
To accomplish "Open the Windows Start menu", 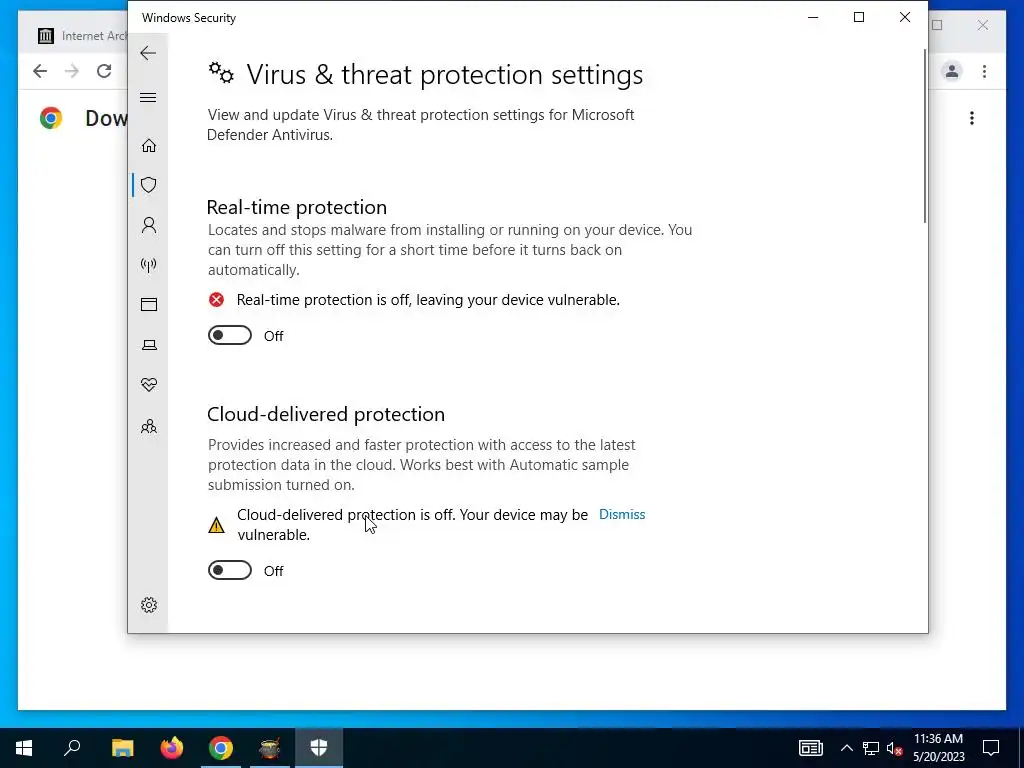I will click(x=24, y=748).
